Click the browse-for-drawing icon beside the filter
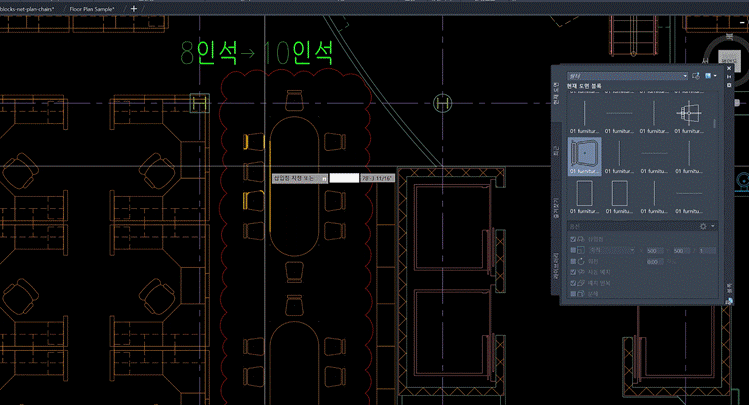This screenshot has height=405, width=749. click(696, 76)
